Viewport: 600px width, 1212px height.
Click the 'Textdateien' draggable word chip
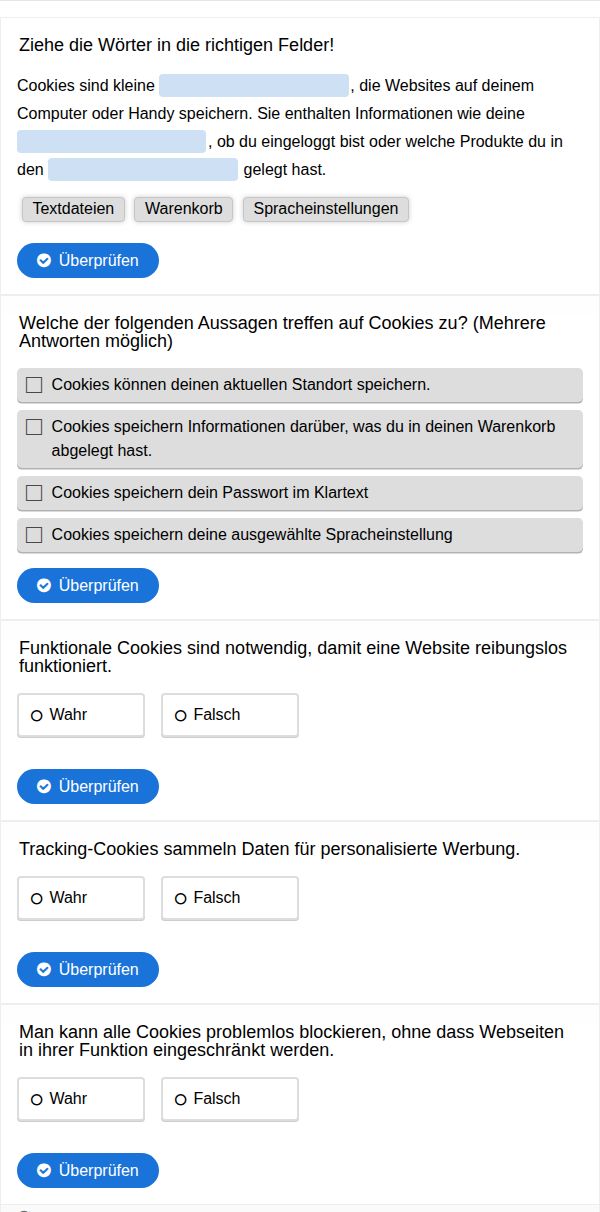[74, 209]
